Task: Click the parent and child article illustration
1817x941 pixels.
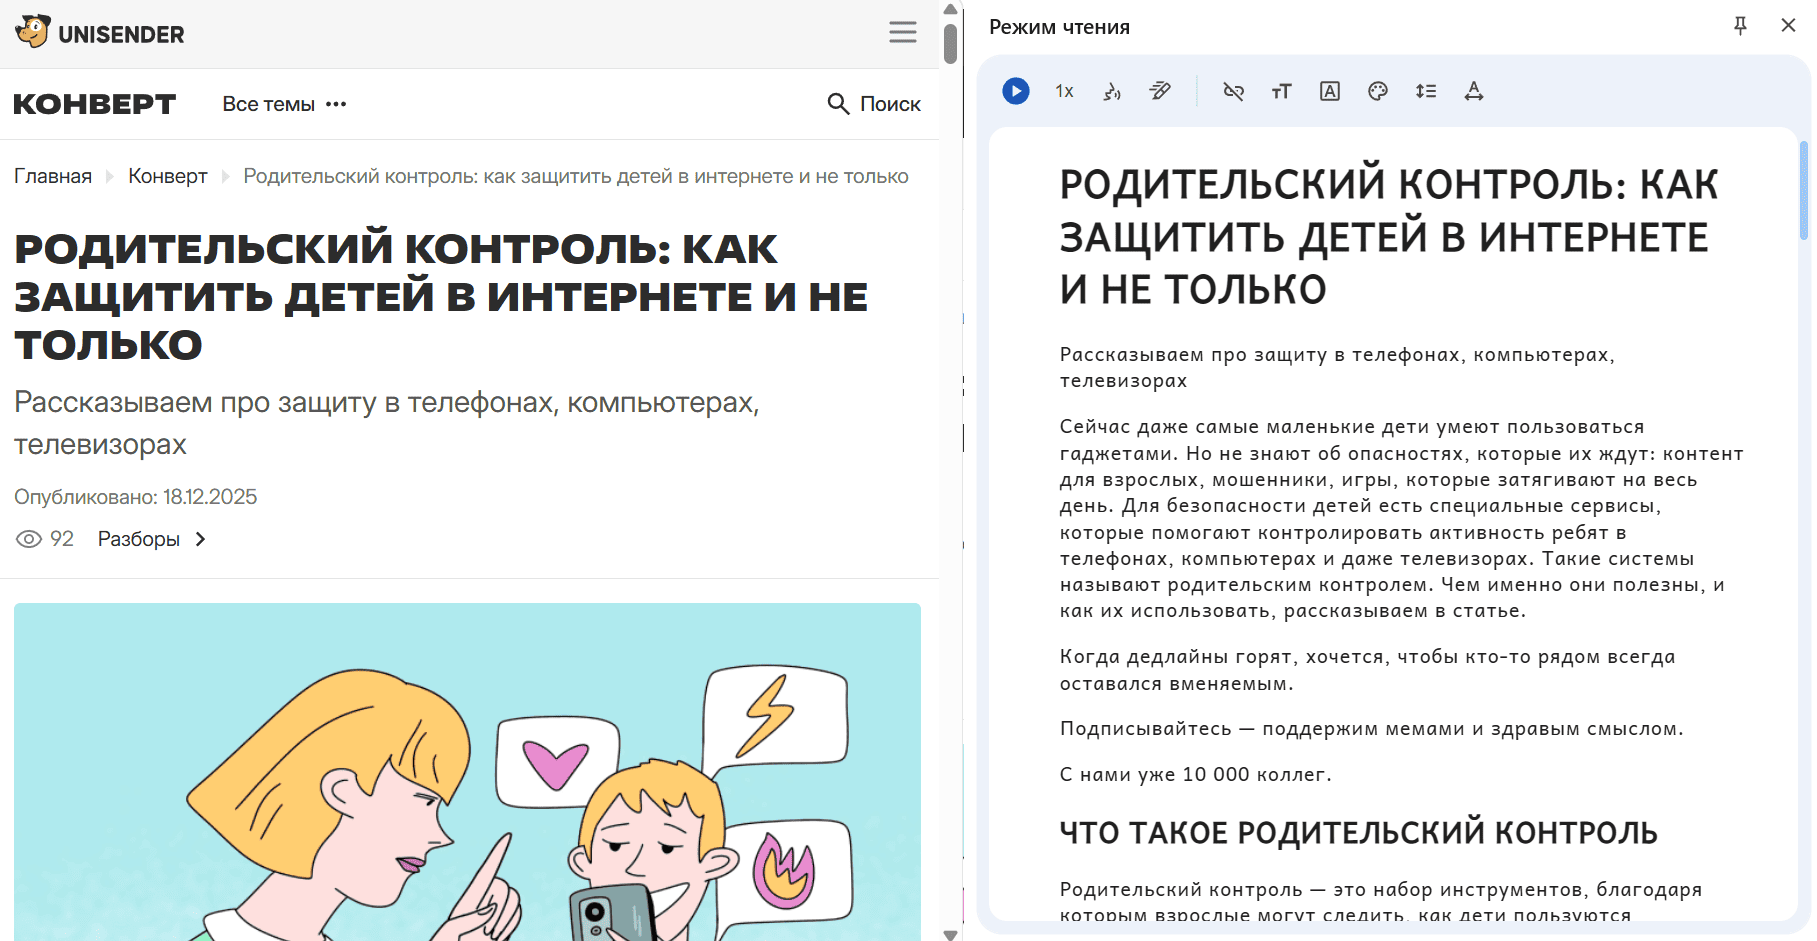Action: pos(467,771)
